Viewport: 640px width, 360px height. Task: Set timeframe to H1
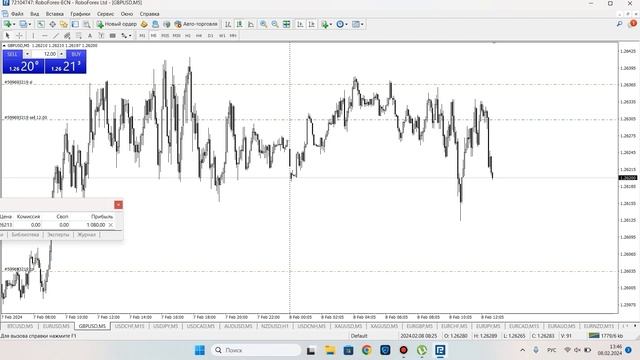coord(188,36)
